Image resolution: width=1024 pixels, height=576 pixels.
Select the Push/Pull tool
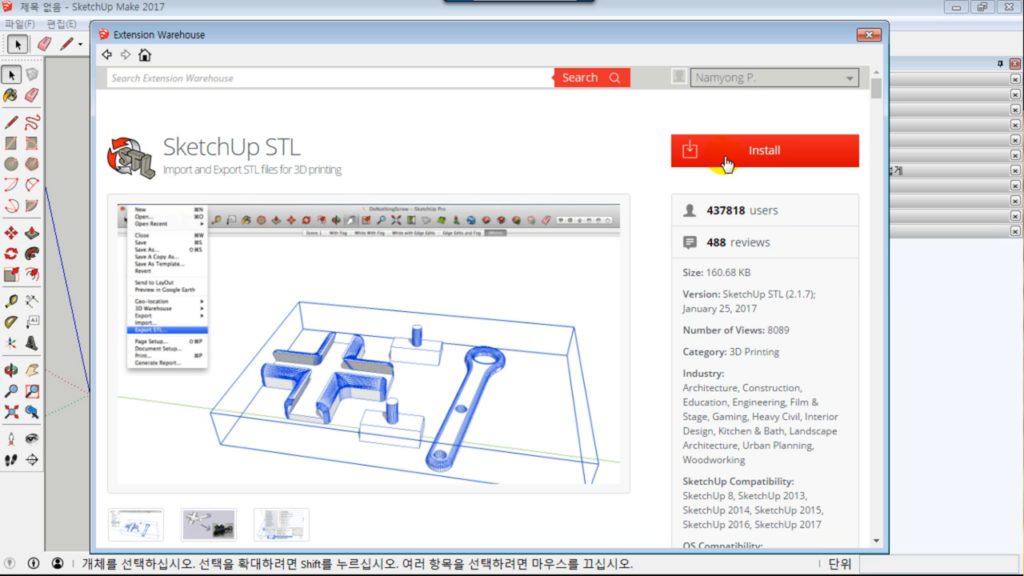(x=32, y=233)
